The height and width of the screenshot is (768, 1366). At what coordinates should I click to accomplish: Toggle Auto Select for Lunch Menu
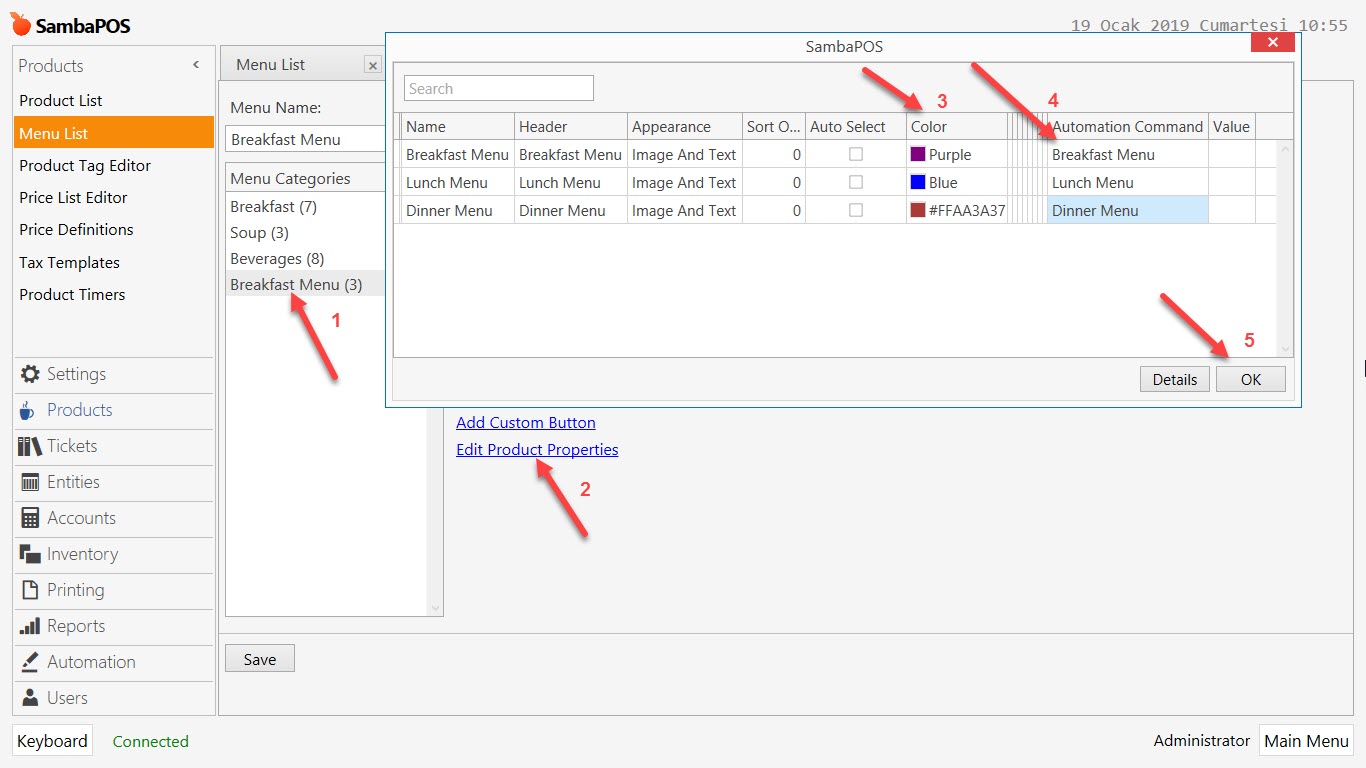(x=856, y=182)
